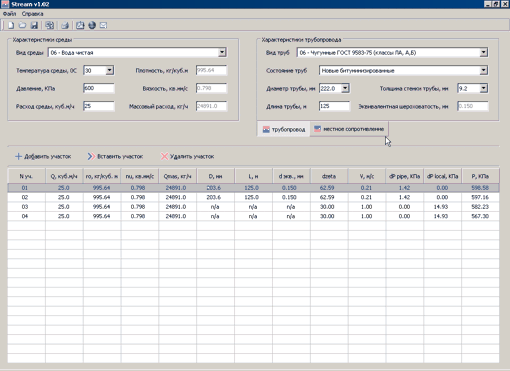Select row 02 in the sections table

coord(253,197)
